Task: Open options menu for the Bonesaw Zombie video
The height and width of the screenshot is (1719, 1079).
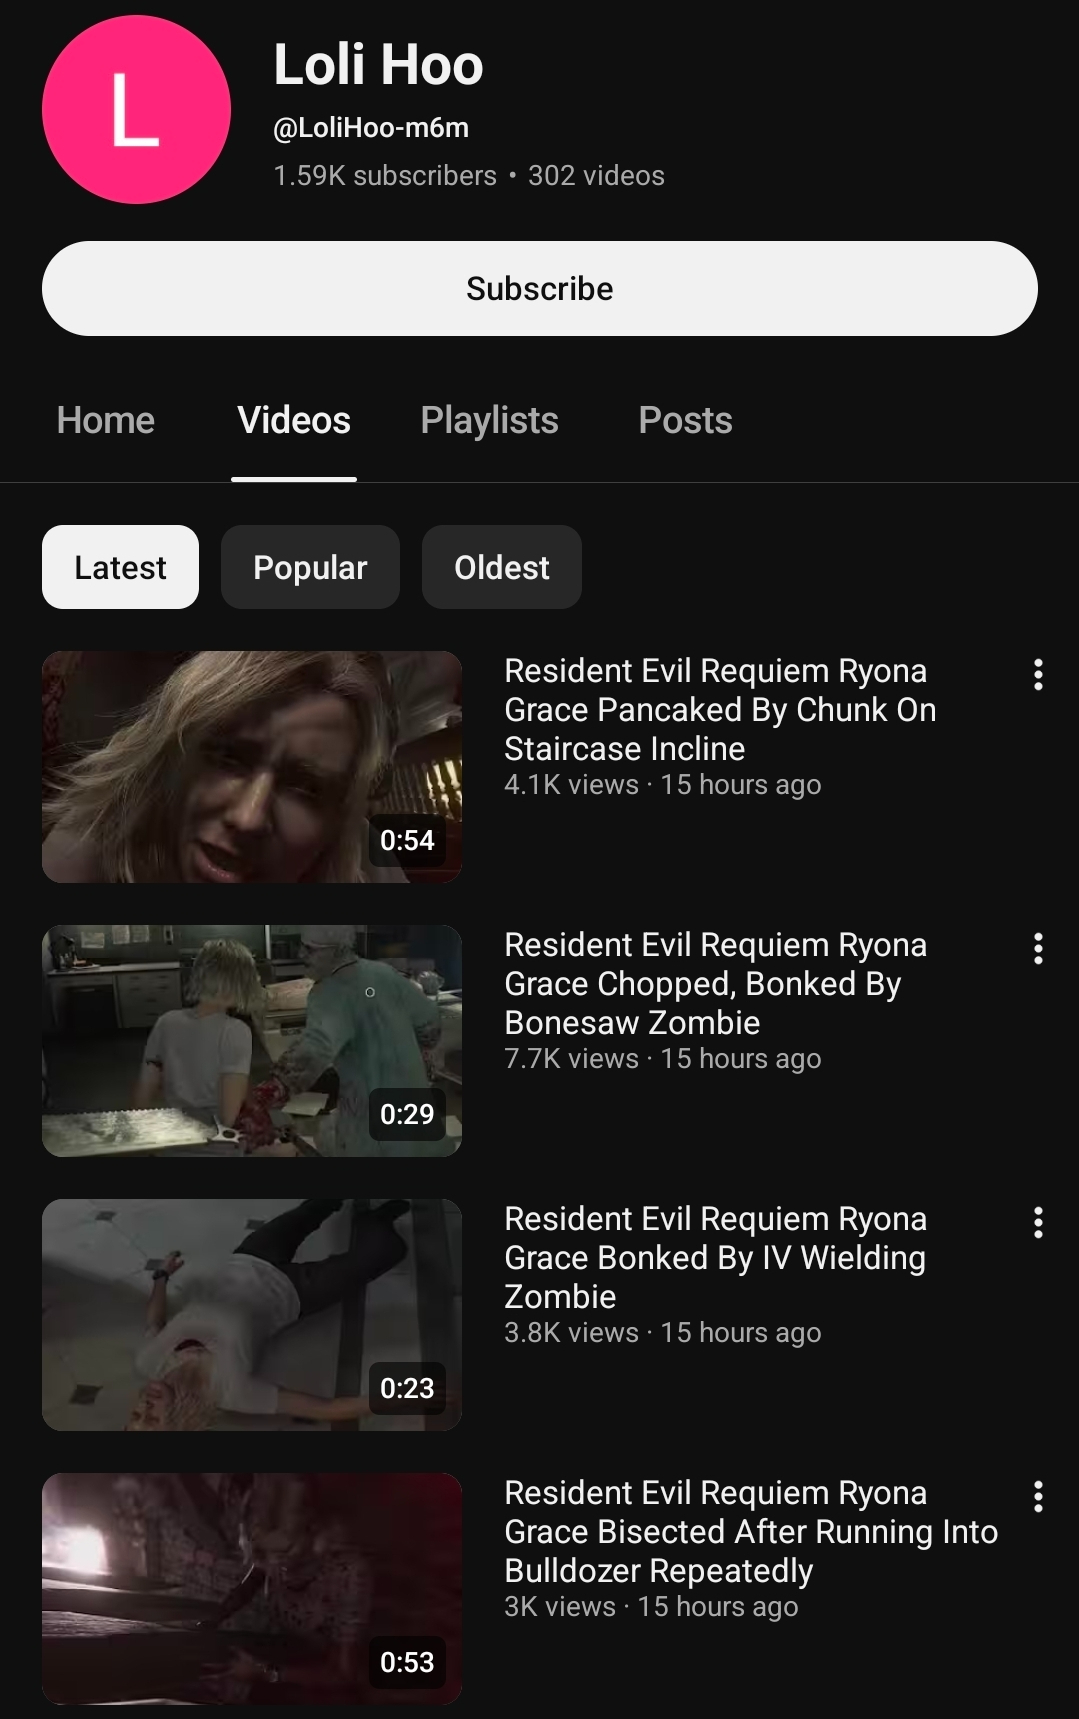Action: click(x=1038, y=949)
